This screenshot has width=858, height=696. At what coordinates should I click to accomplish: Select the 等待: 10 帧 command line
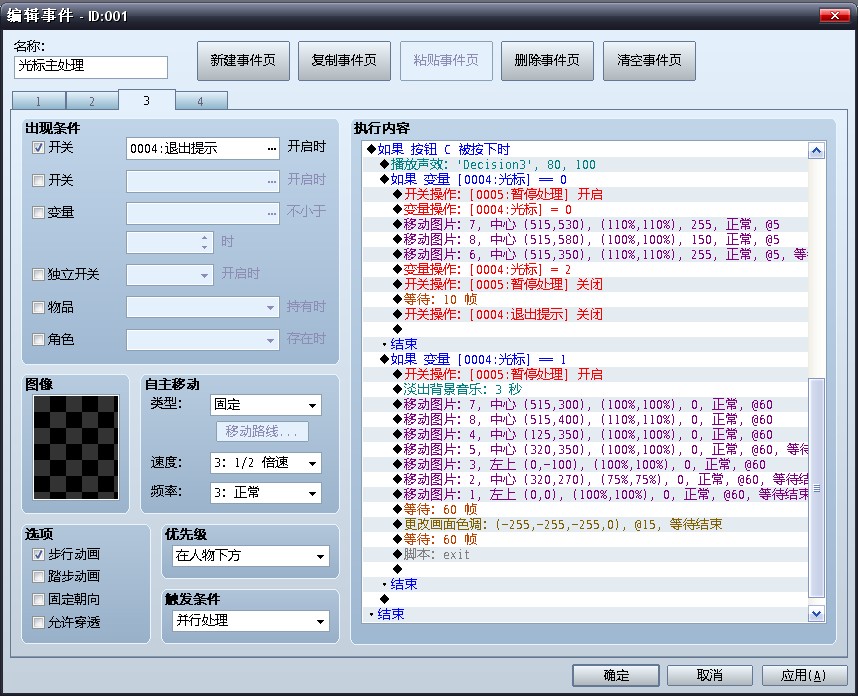(585, 299)
